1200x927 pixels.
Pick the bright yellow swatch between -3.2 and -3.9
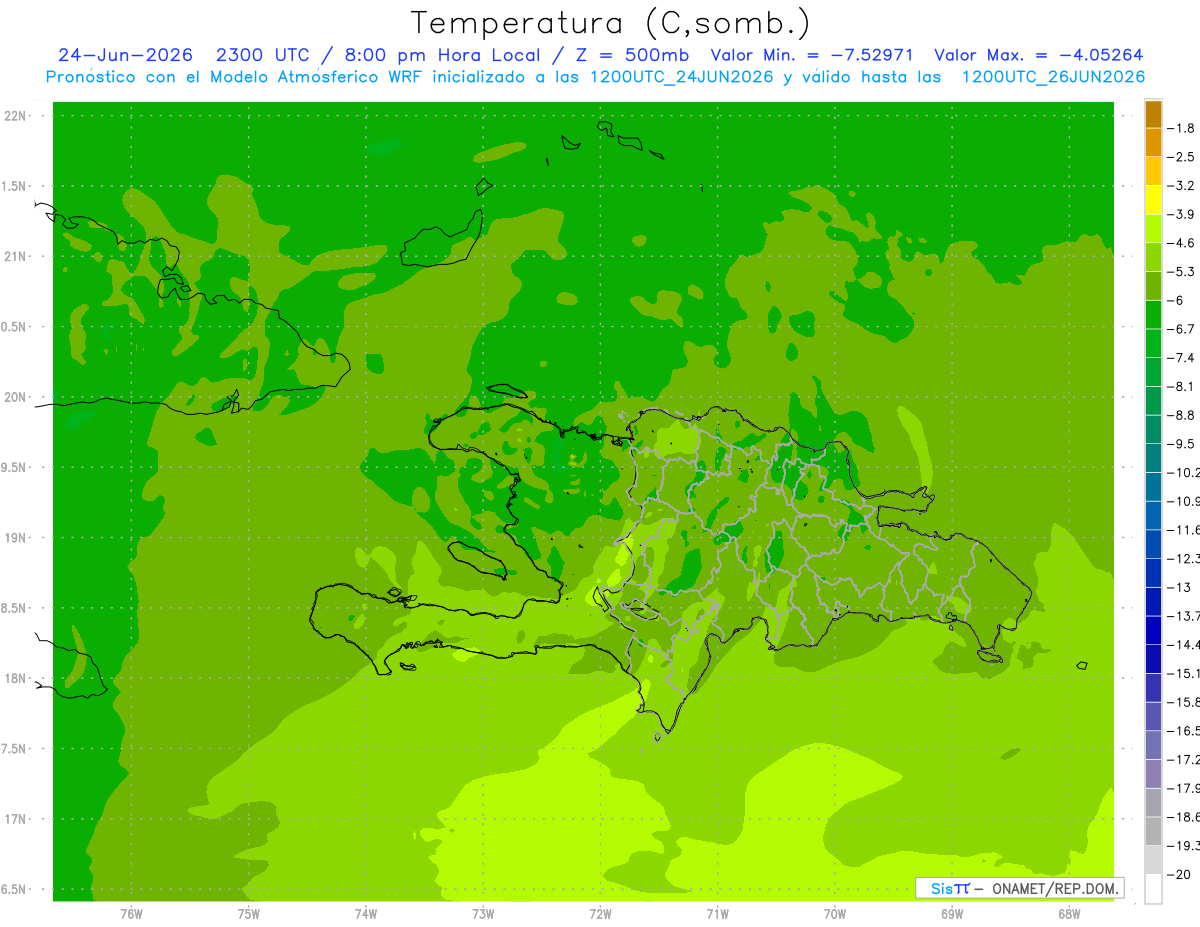1153,200
